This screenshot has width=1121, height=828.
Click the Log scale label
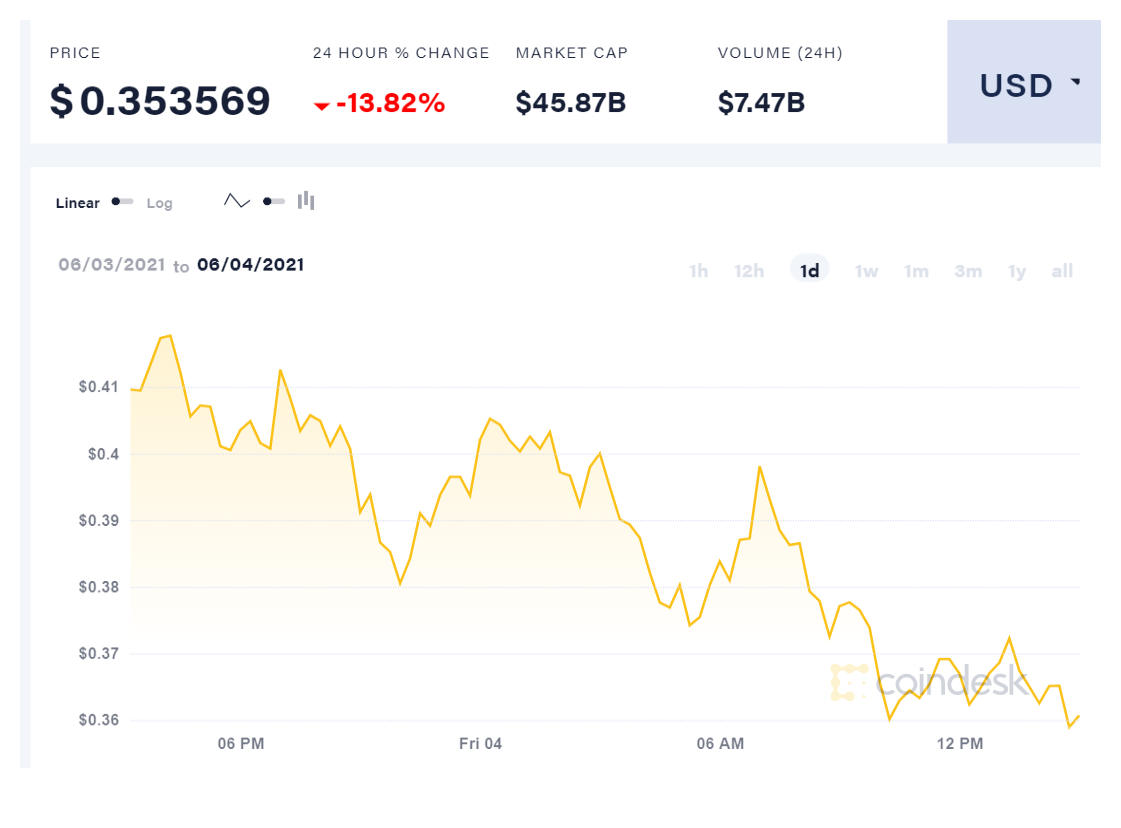point(160,203)
